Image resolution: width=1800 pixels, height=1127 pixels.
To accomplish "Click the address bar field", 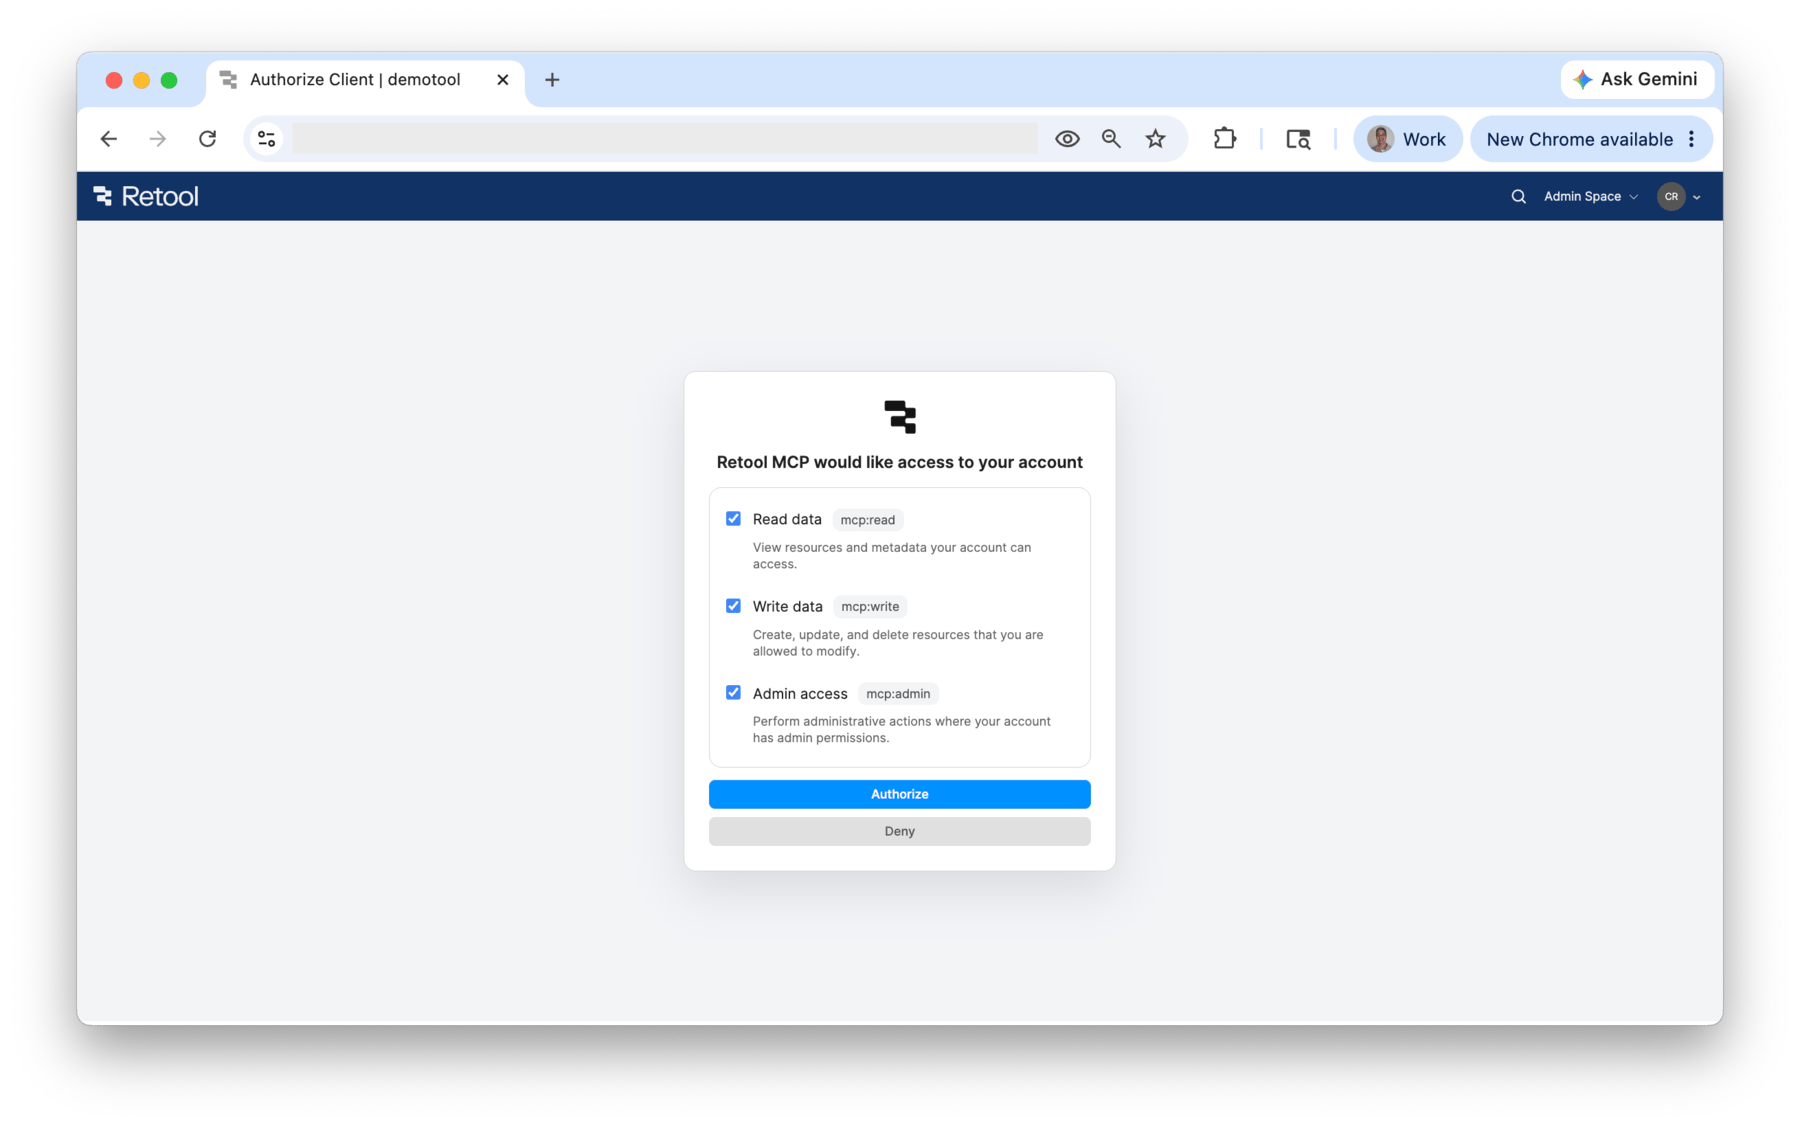I will point(664,139).
